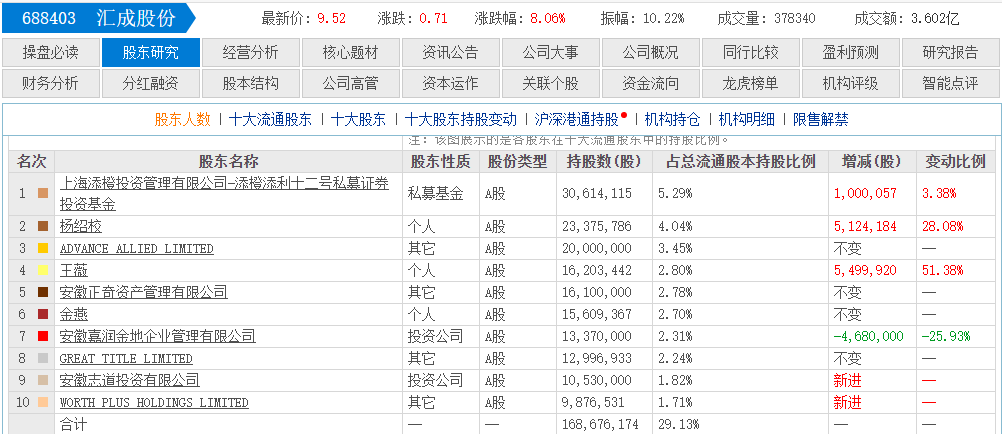Jump to 股东人数 section
Screen dimensions: 1002x434
(x=182, y=119)
